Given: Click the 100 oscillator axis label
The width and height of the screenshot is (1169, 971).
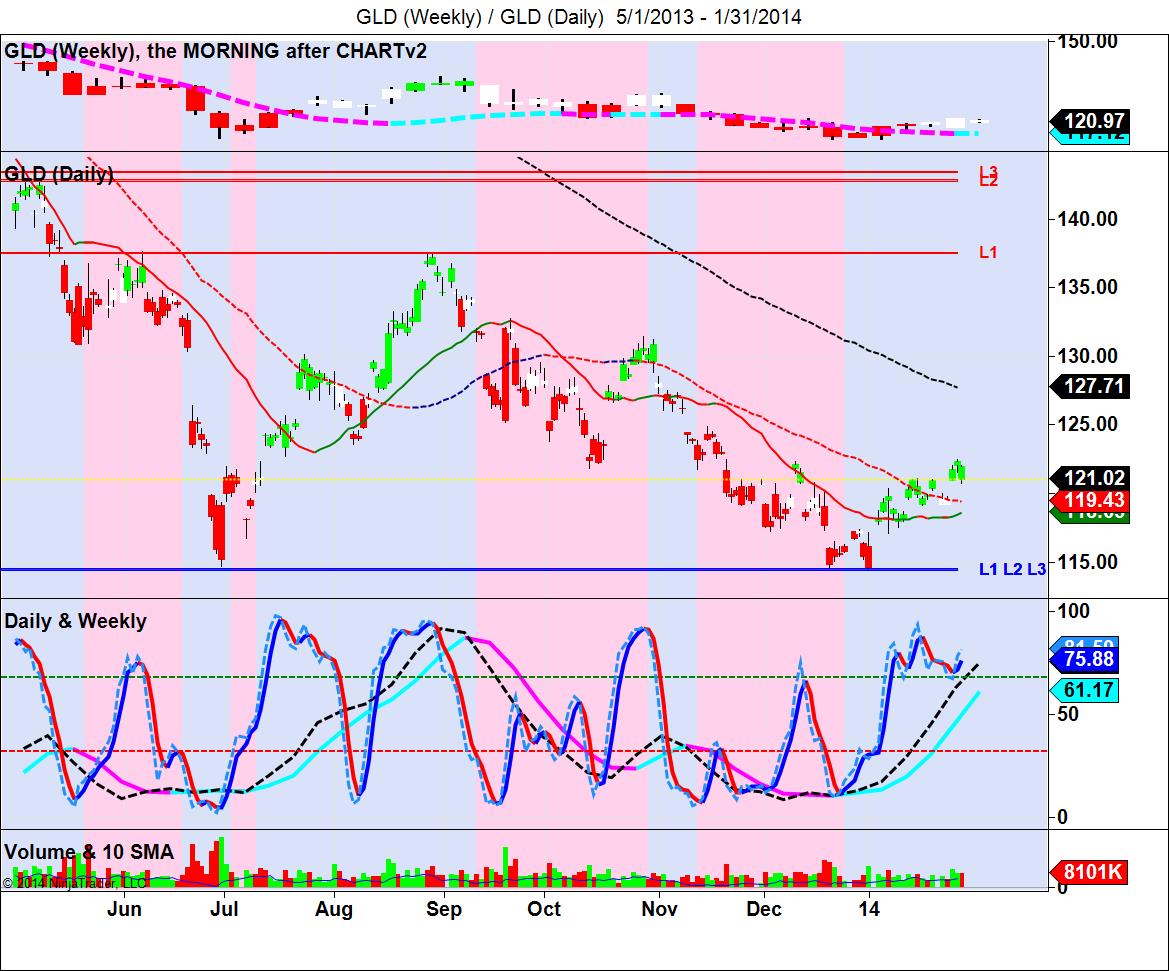Looking at the screenshot, I should pos(1074,611).
